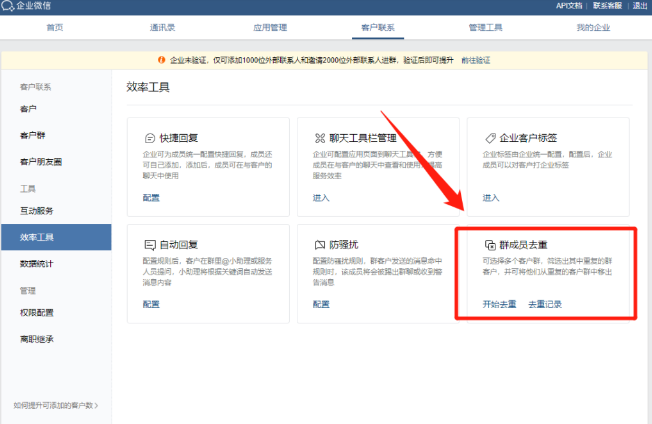
Task: Click the 企业客户标签 tag icon
Action: [490, 138]
